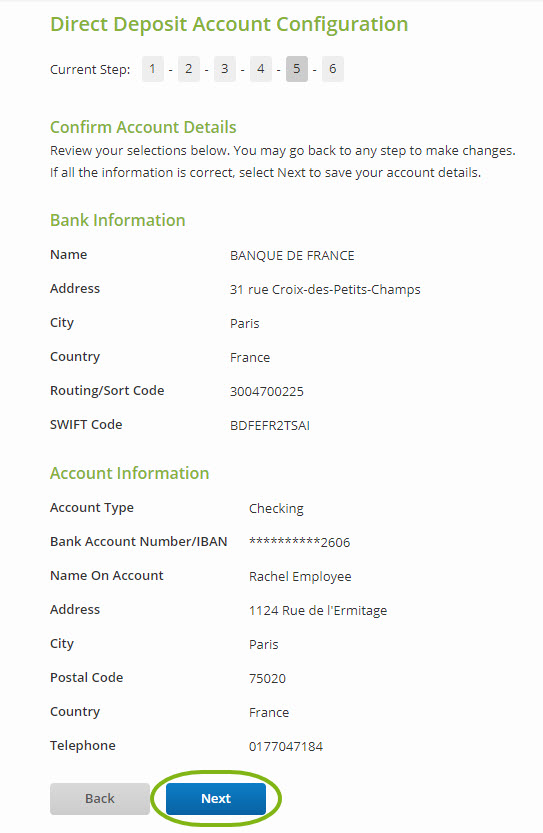Click the Direct Deposit Account Configuration title
543x833 pixels.
tap(229, 24)
